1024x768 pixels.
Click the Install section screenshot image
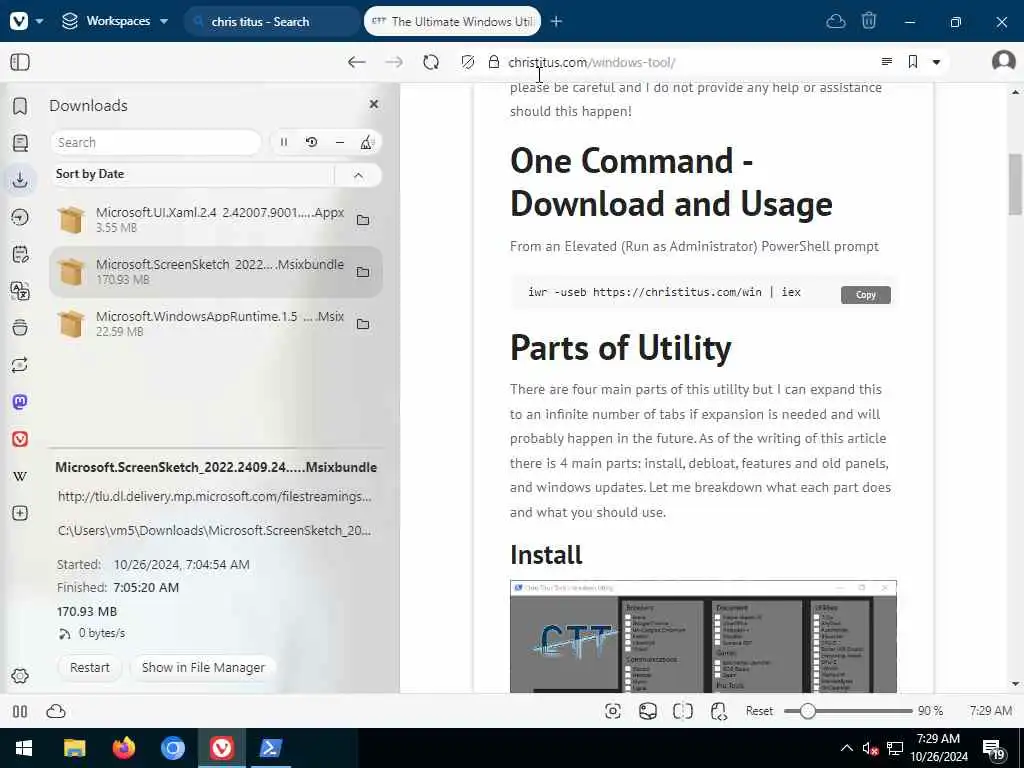(x=703, y=636)
